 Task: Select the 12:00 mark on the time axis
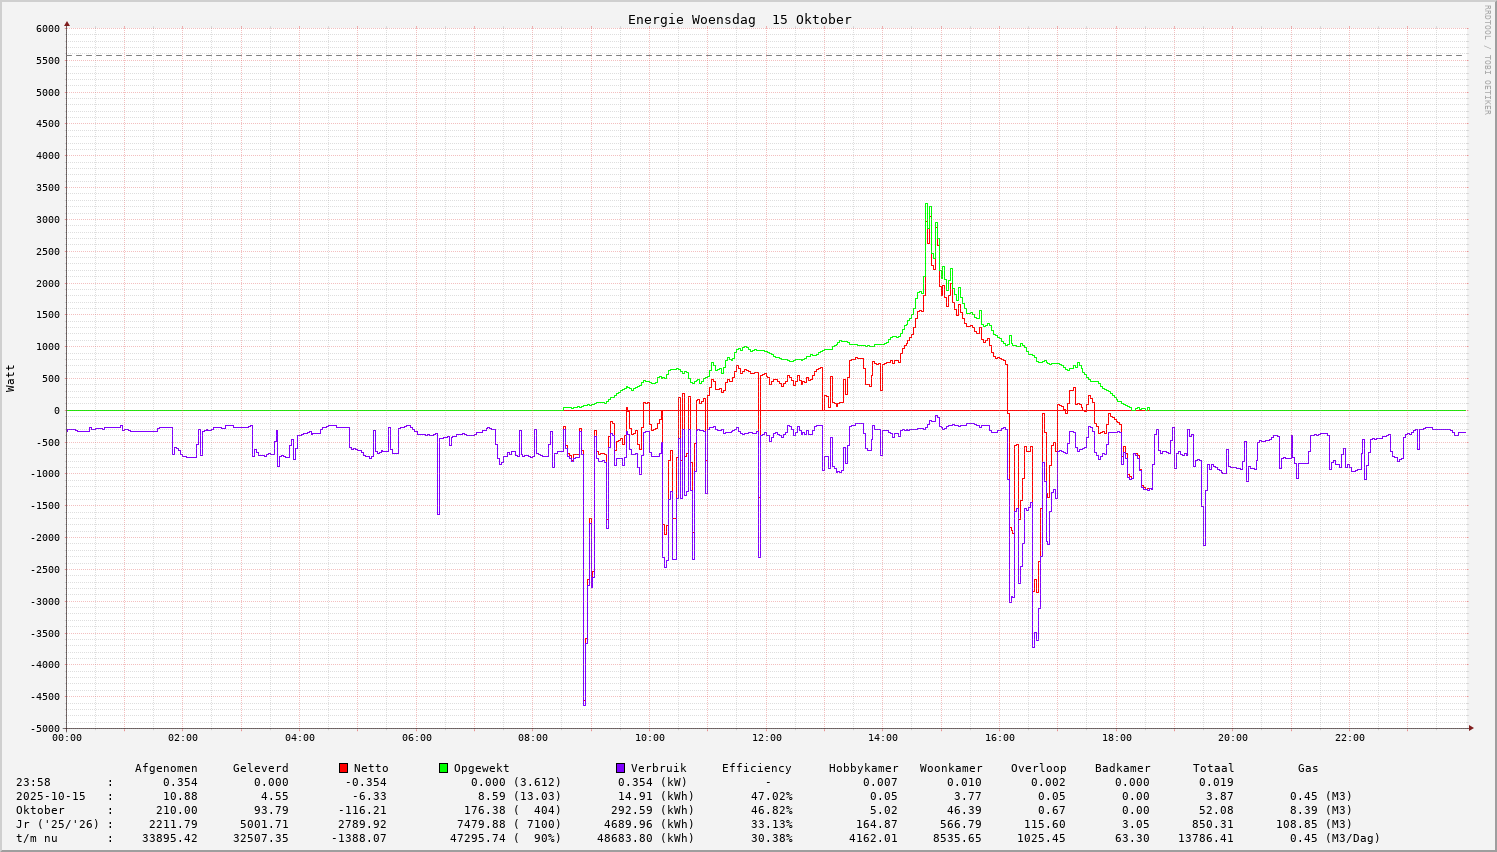coord(766,738)
